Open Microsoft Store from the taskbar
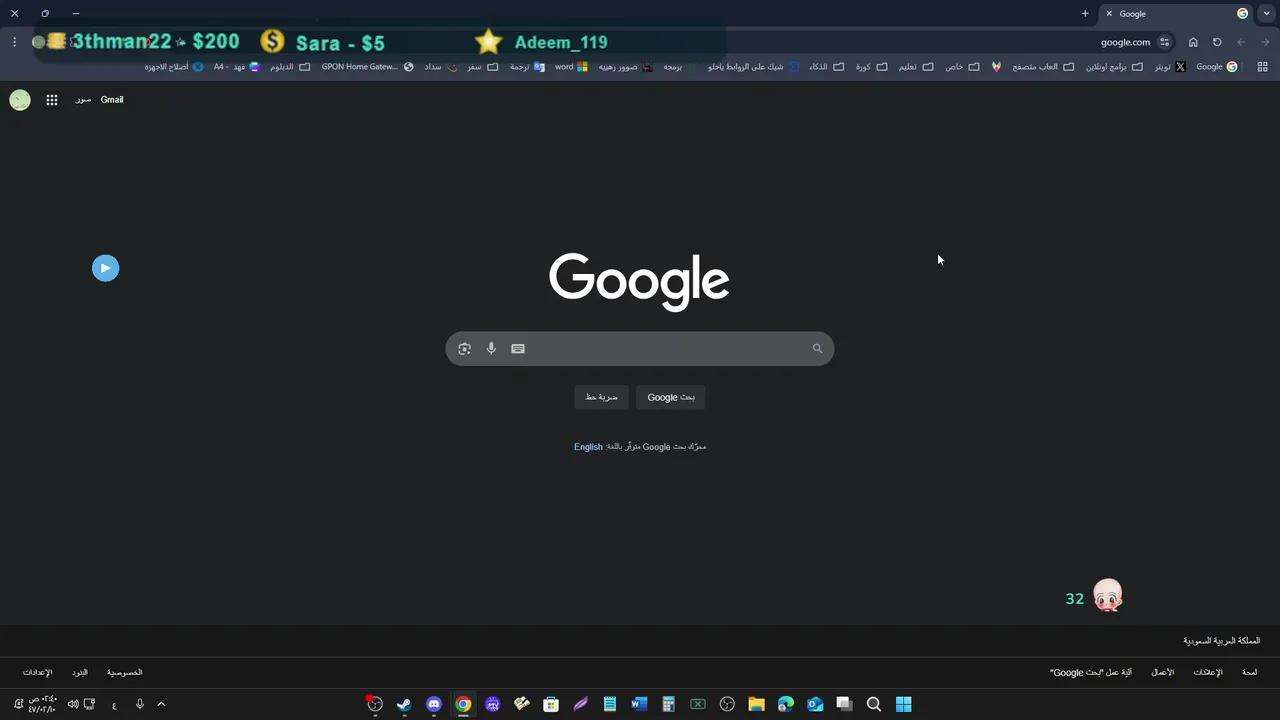 tap(551, 704)
